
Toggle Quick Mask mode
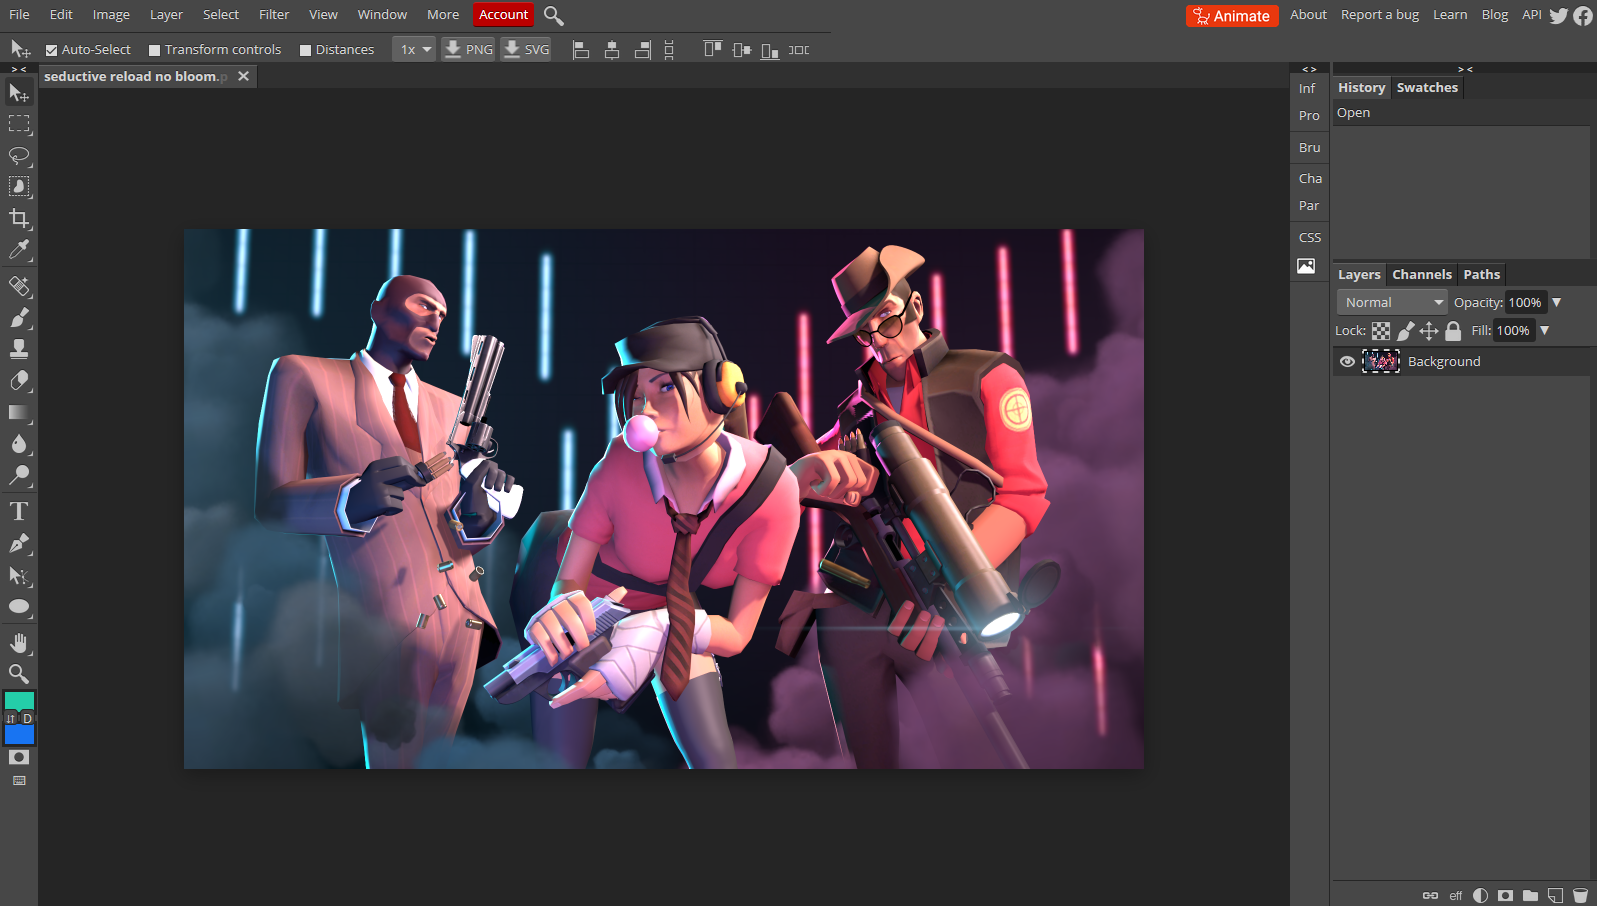[19, 758]
